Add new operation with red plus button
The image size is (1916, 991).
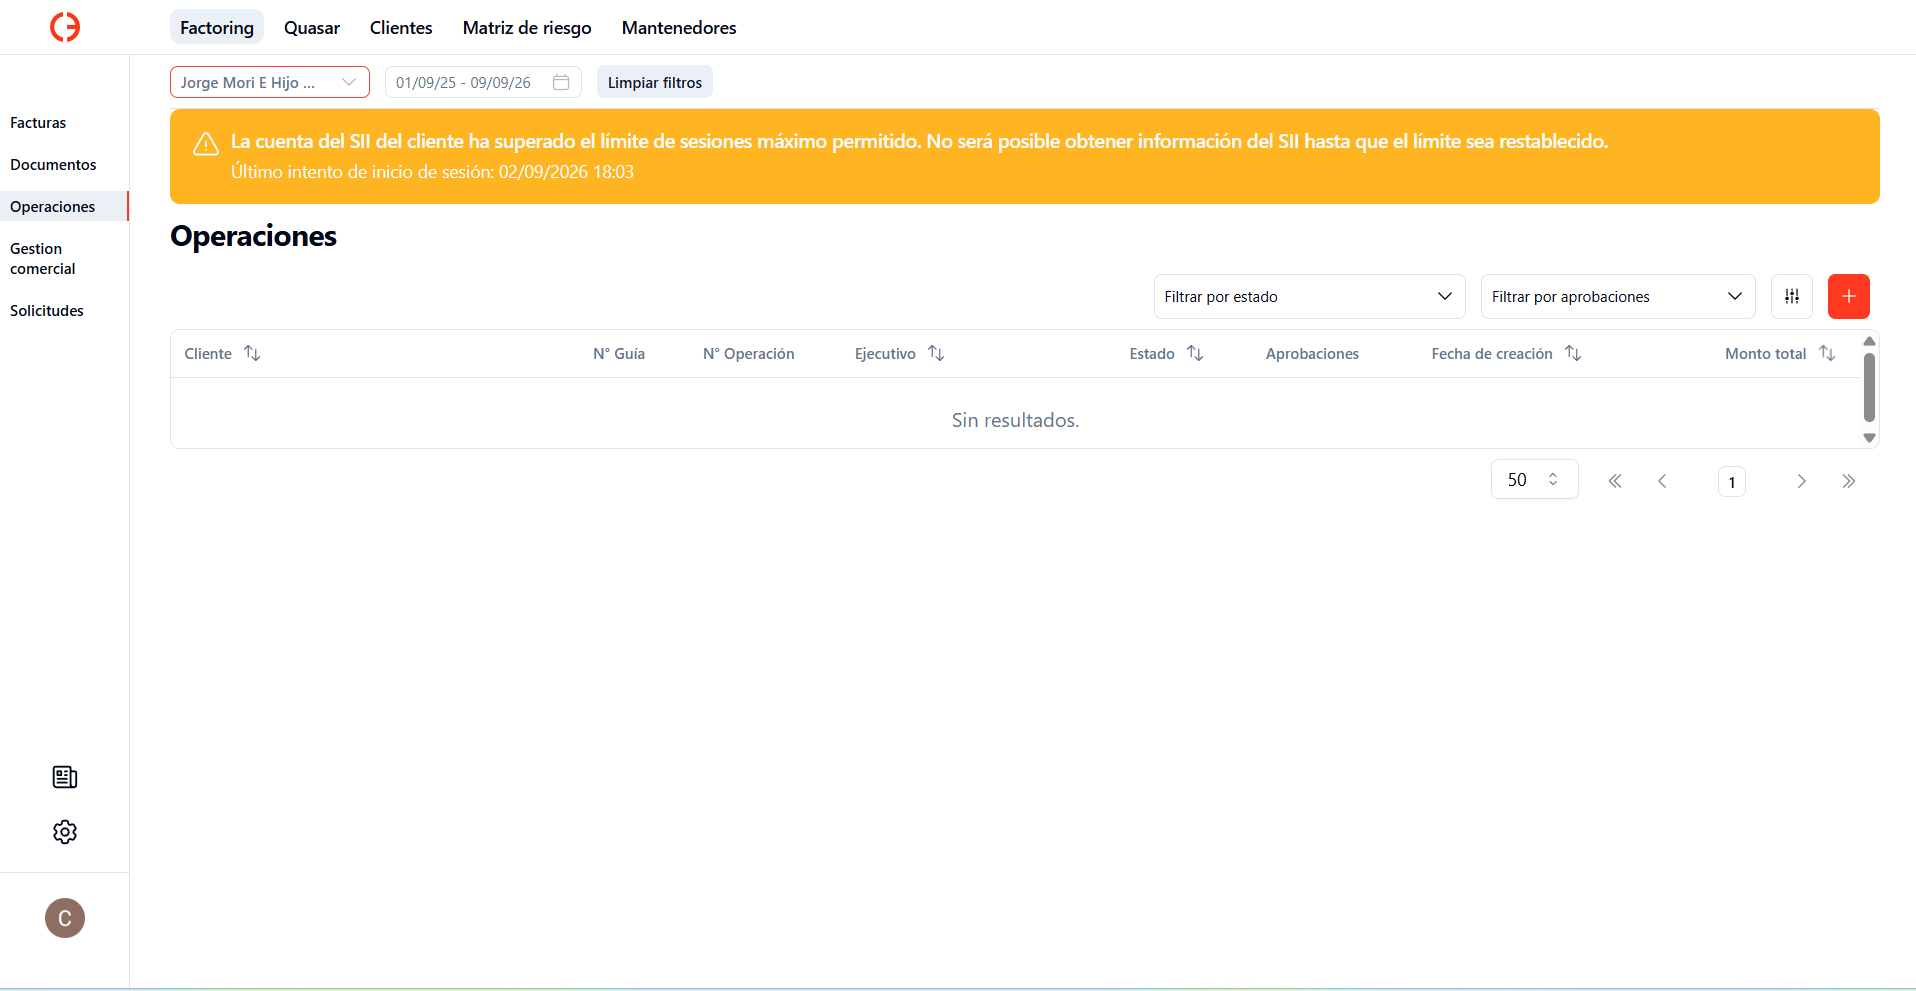coord(1849,296)
